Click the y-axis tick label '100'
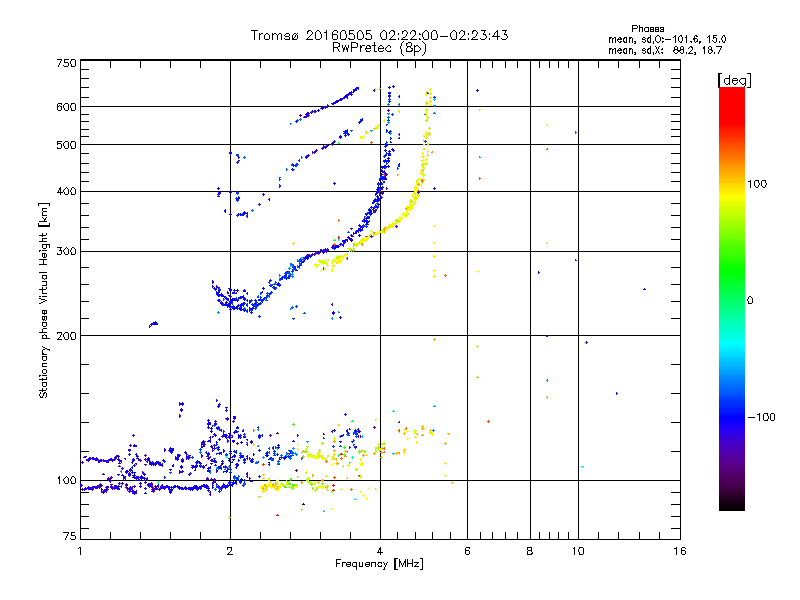This screenshot has height=600, width=800. coord(66,480)
